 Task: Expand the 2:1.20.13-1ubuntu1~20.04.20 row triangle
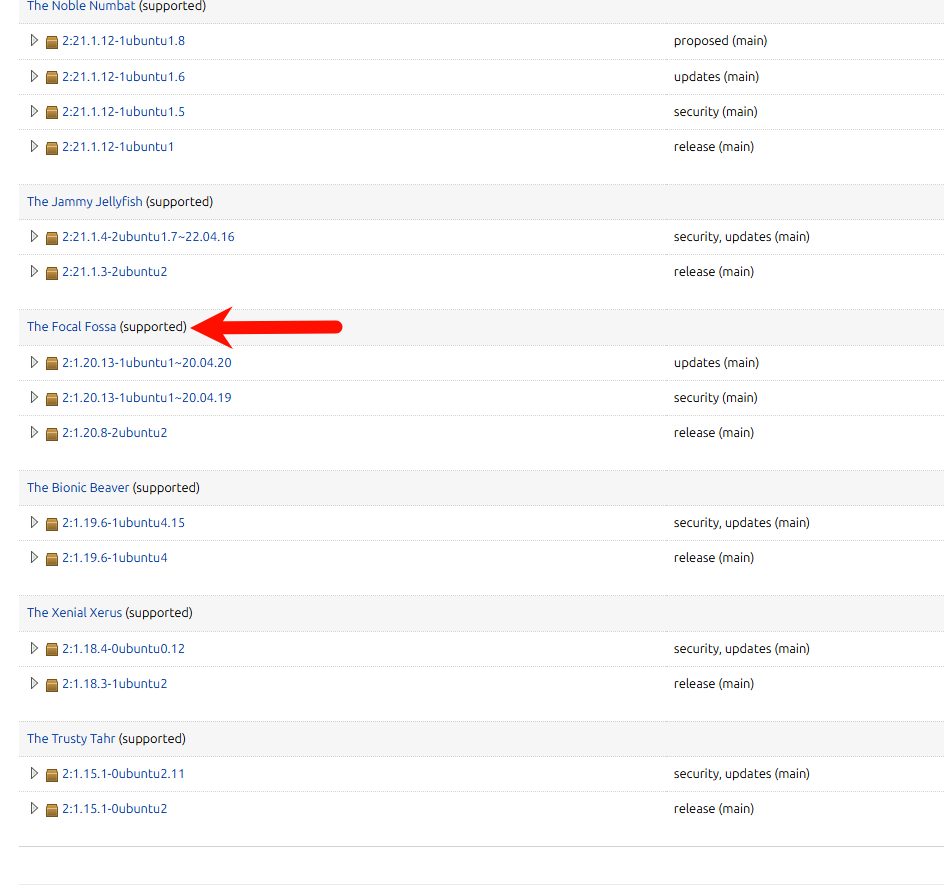[x=34, y=362]
